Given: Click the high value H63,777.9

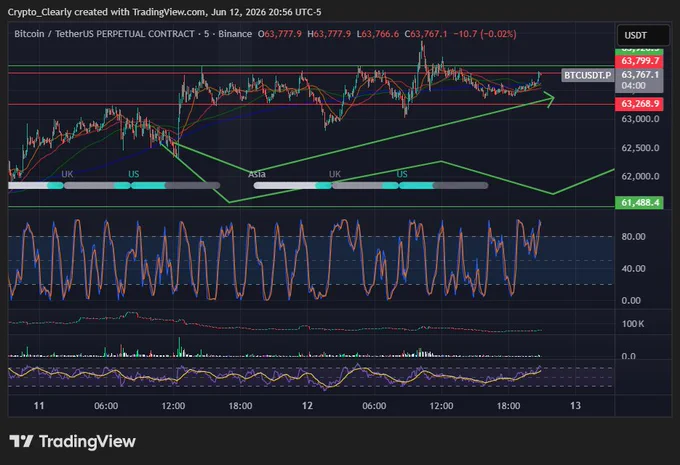Looking at the screenshot, I should pyautogui.click(x=329, y=34).
